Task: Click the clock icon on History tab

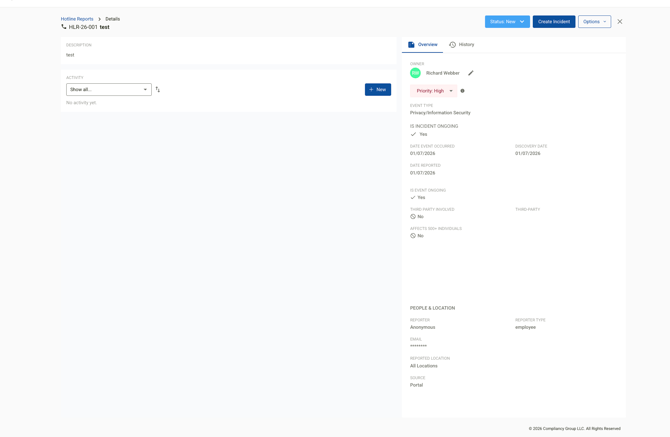Action: tap(452, 45)
